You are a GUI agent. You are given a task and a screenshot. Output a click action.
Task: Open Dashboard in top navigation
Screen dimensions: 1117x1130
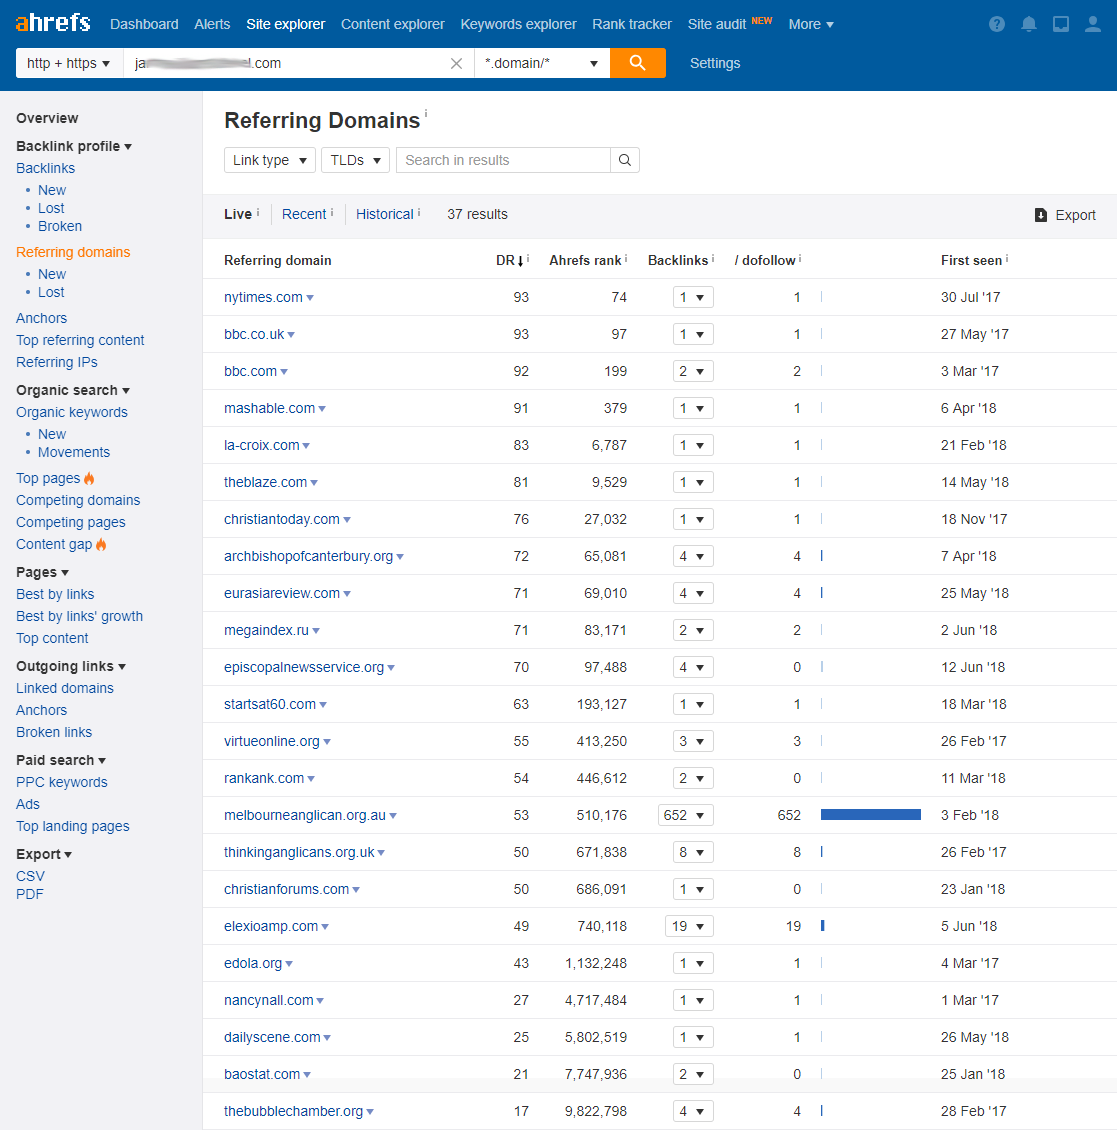point(144,25)
